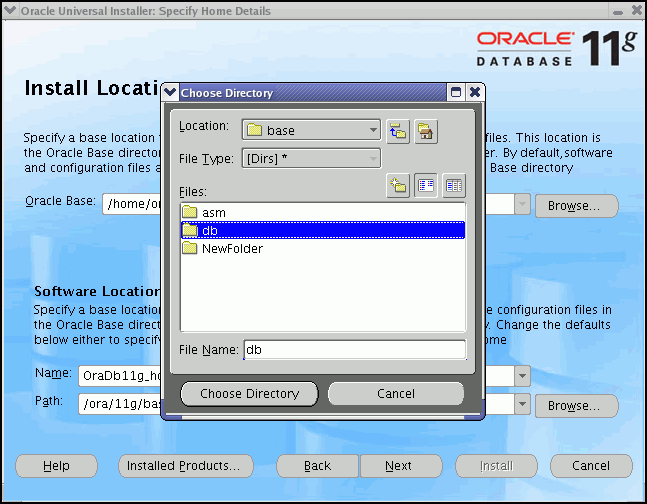Click asm folder icon in Files list
This screenshot has height=504, width=647.
tap(190, 212)
